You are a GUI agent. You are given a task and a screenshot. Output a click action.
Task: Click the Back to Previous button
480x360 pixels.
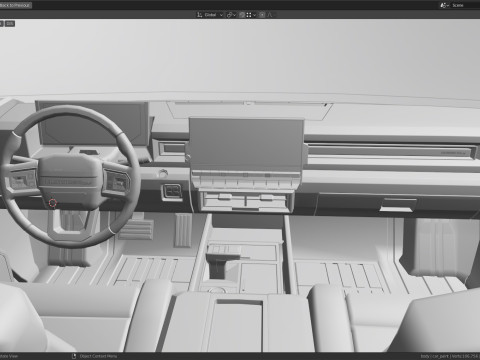15,5
